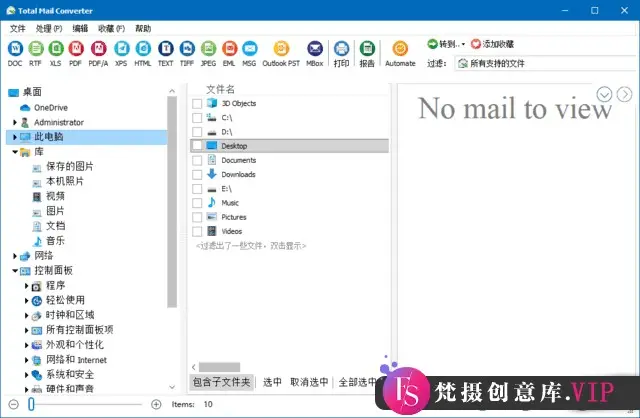Click the preview pane down arrow button
The height and width of the screenshot is (418, 640).
[x=604, y=94]
